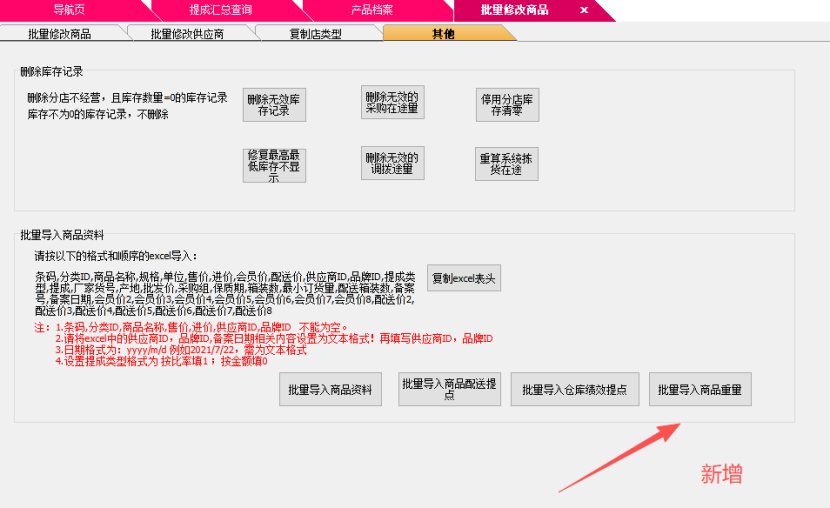Screen dimensions: 830x508
Task: Select the 其他 sub-tab
Action: click(444, 34)
